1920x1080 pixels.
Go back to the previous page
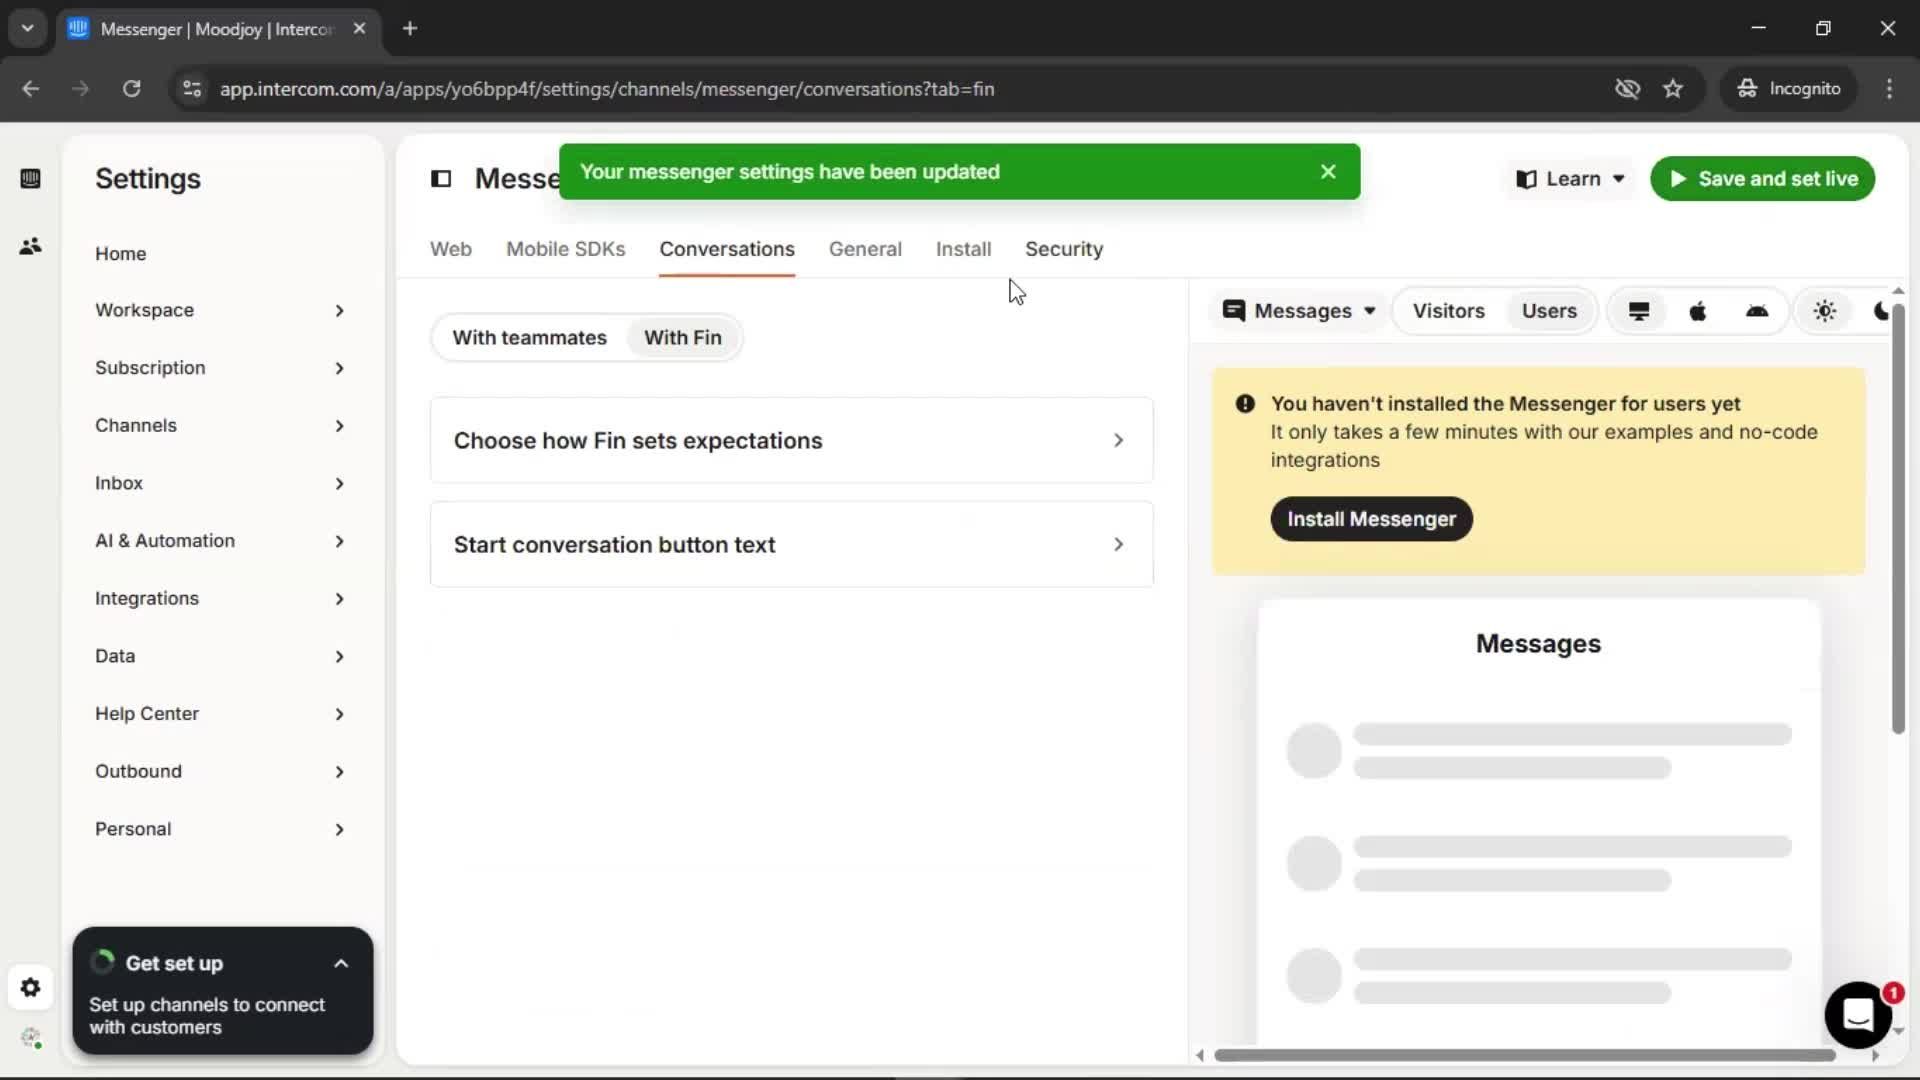[31, 89]
